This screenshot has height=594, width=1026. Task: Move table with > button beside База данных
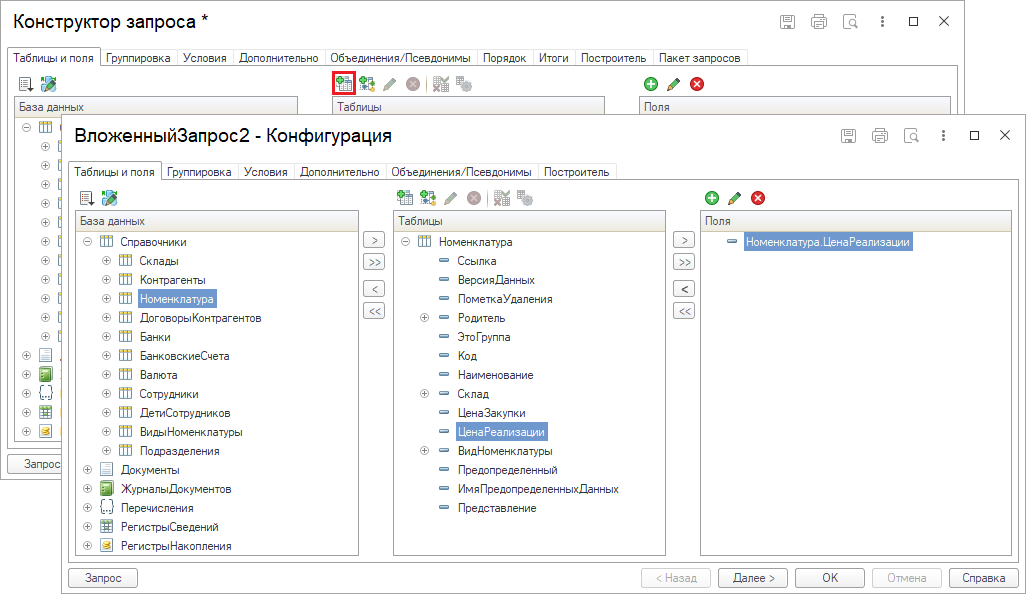click(x=374, y=240)
